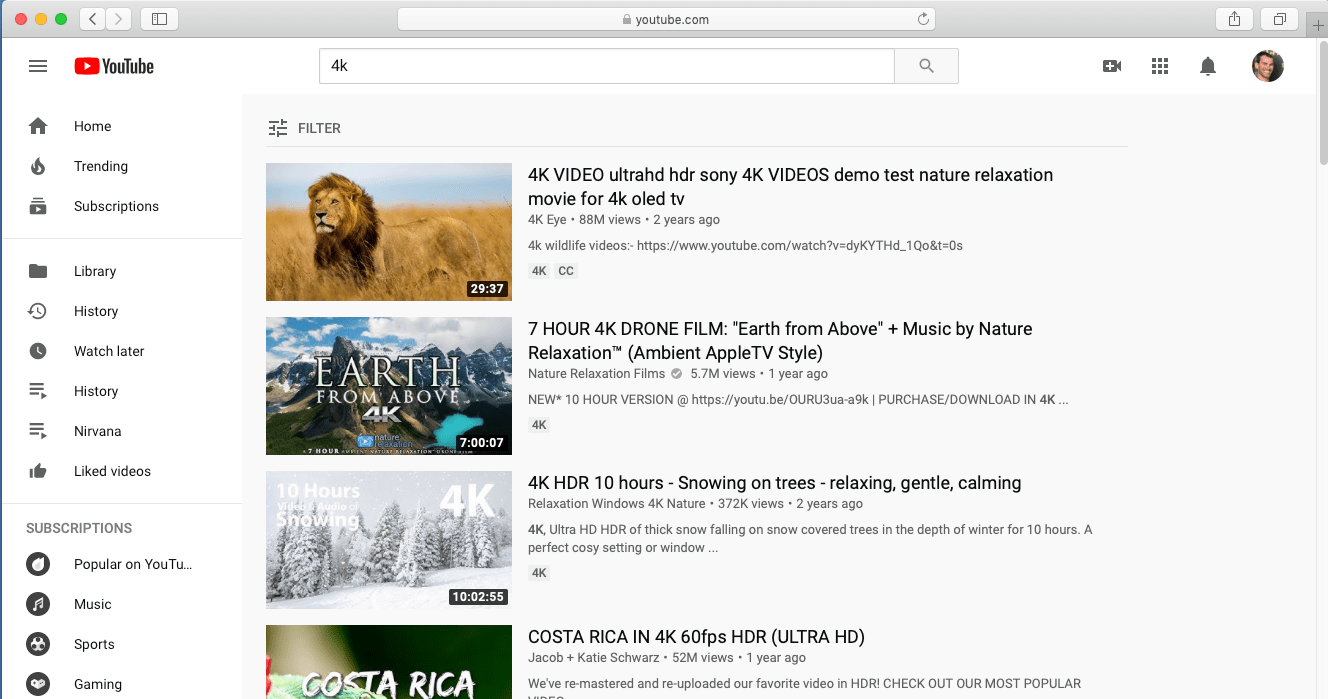Open the YouTube apps grid

(x=1160, y=66)
